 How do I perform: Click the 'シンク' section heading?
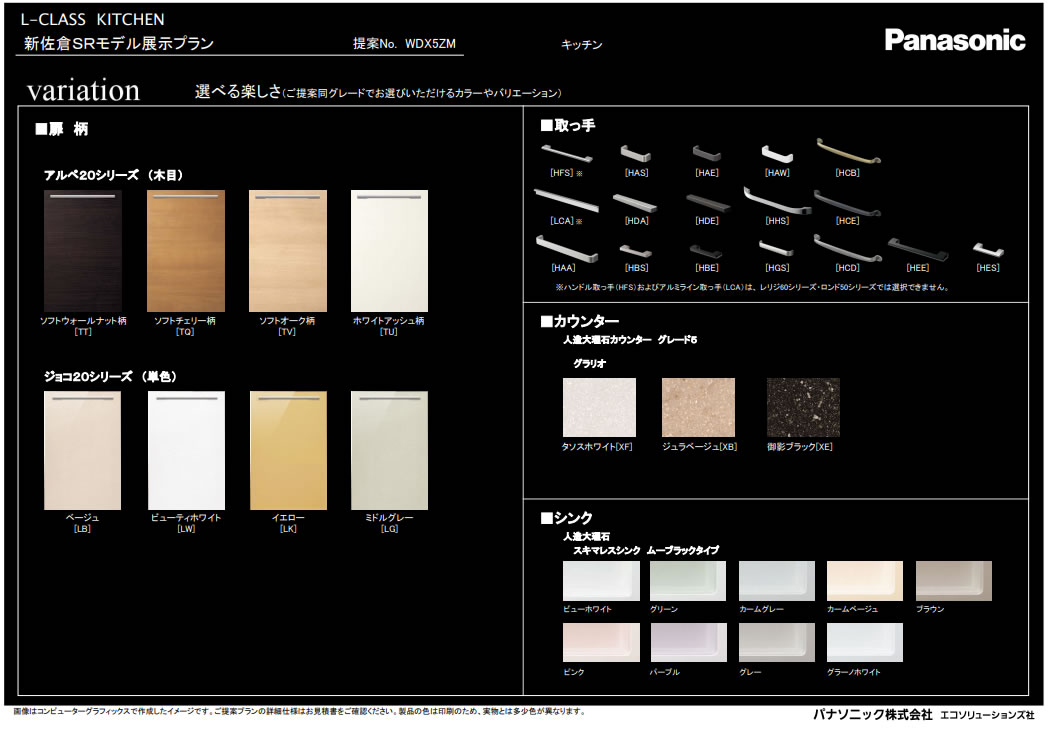(567, 518)
